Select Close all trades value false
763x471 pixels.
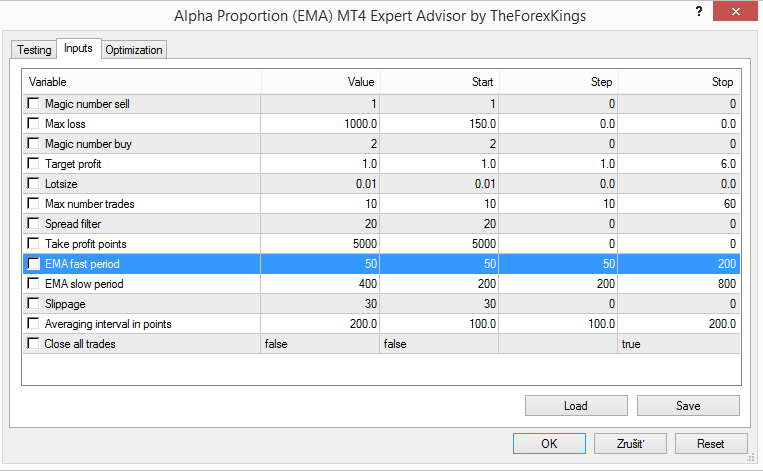tap(320, 344)
